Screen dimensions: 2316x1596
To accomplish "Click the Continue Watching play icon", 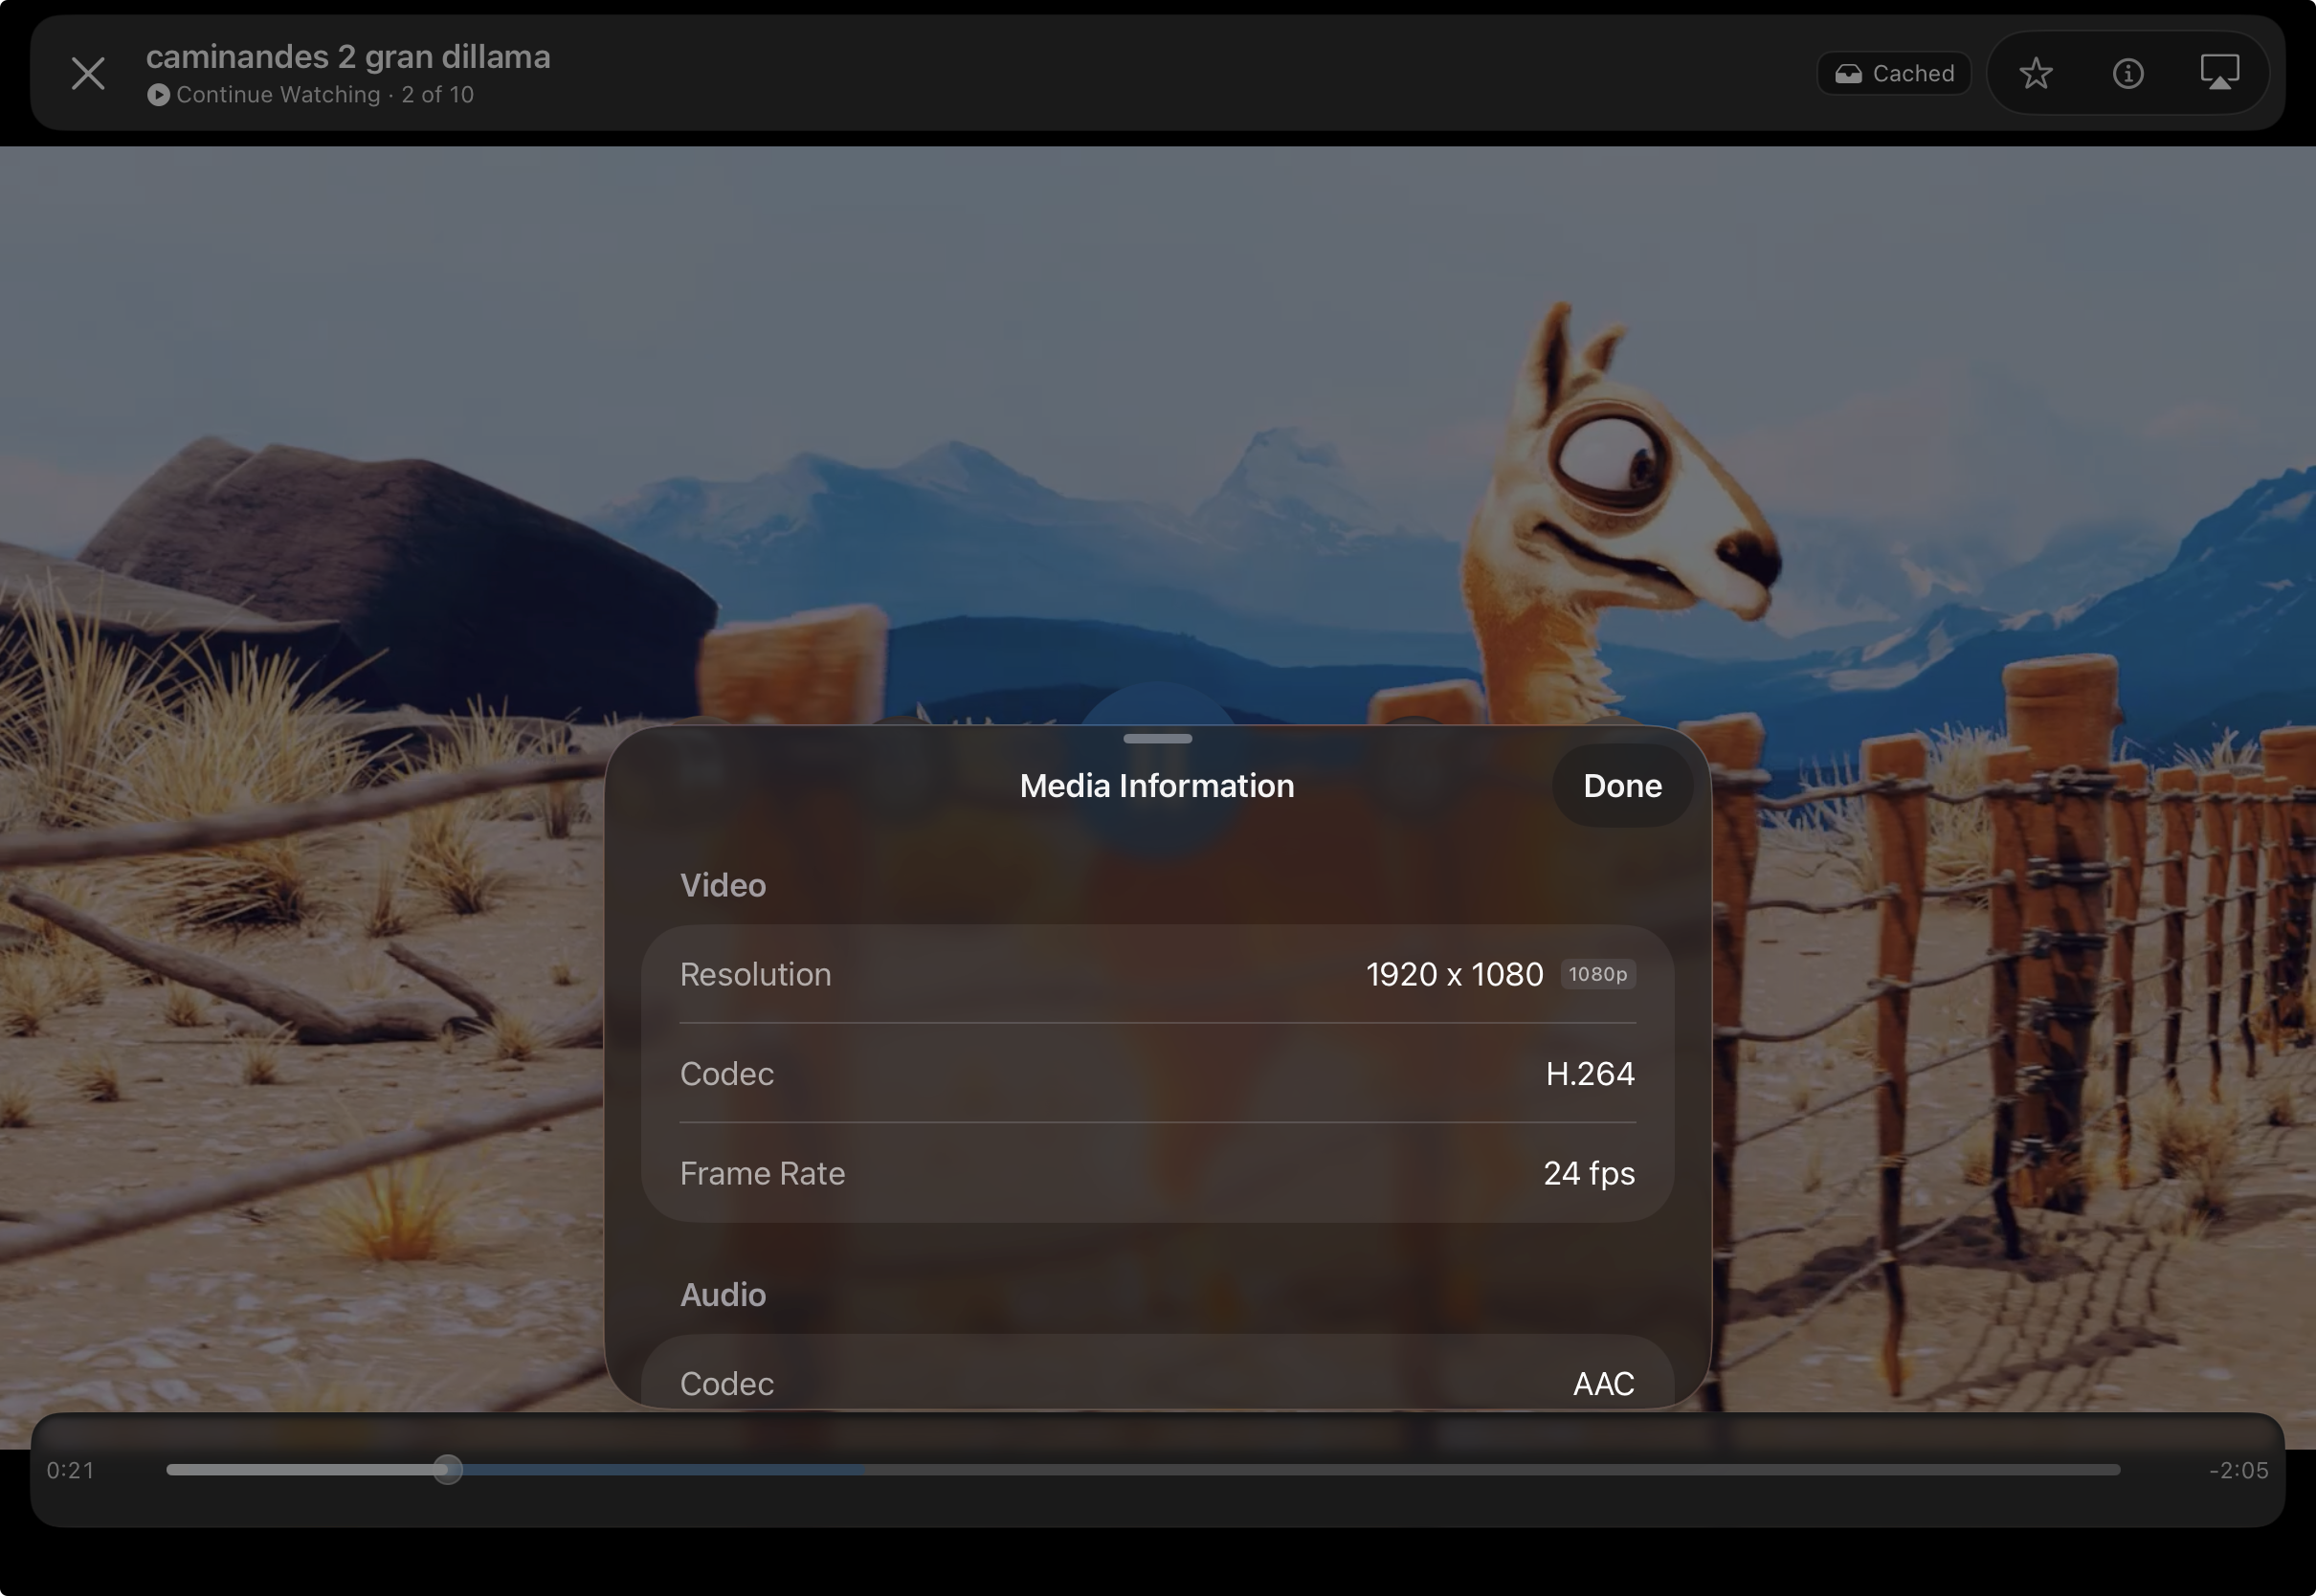I will [x=158, y=95].
